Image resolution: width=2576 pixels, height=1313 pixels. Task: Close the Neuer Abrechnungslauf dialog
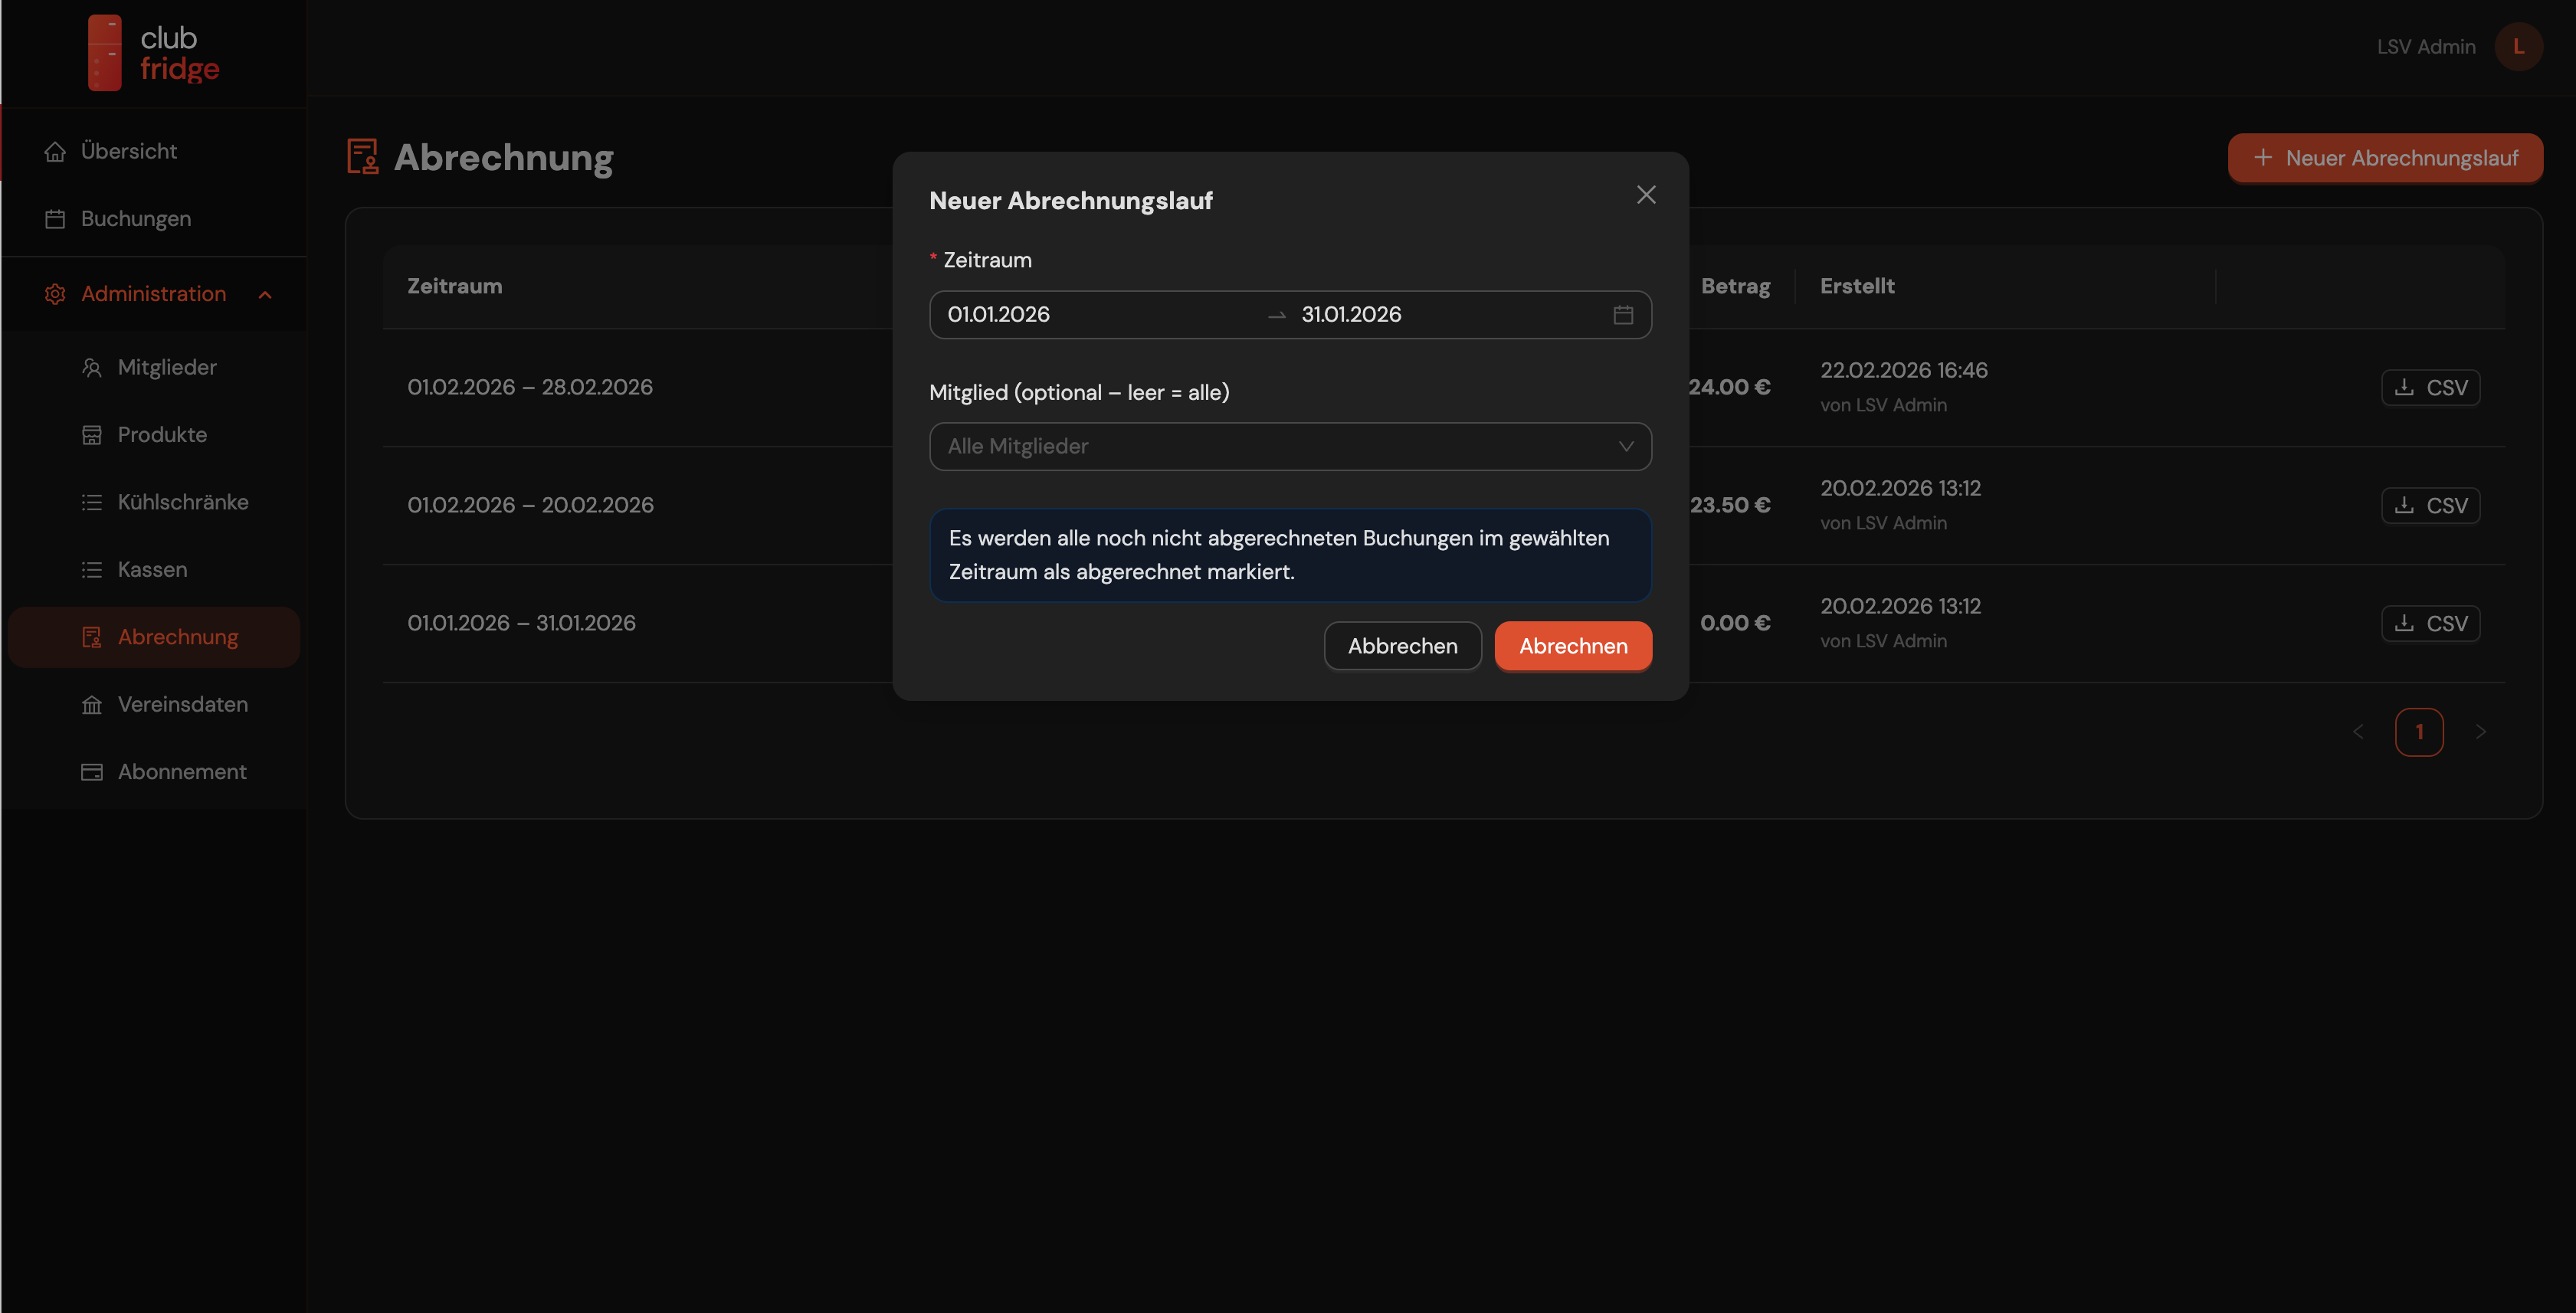pyautogui.click(x=1645, y=195)
